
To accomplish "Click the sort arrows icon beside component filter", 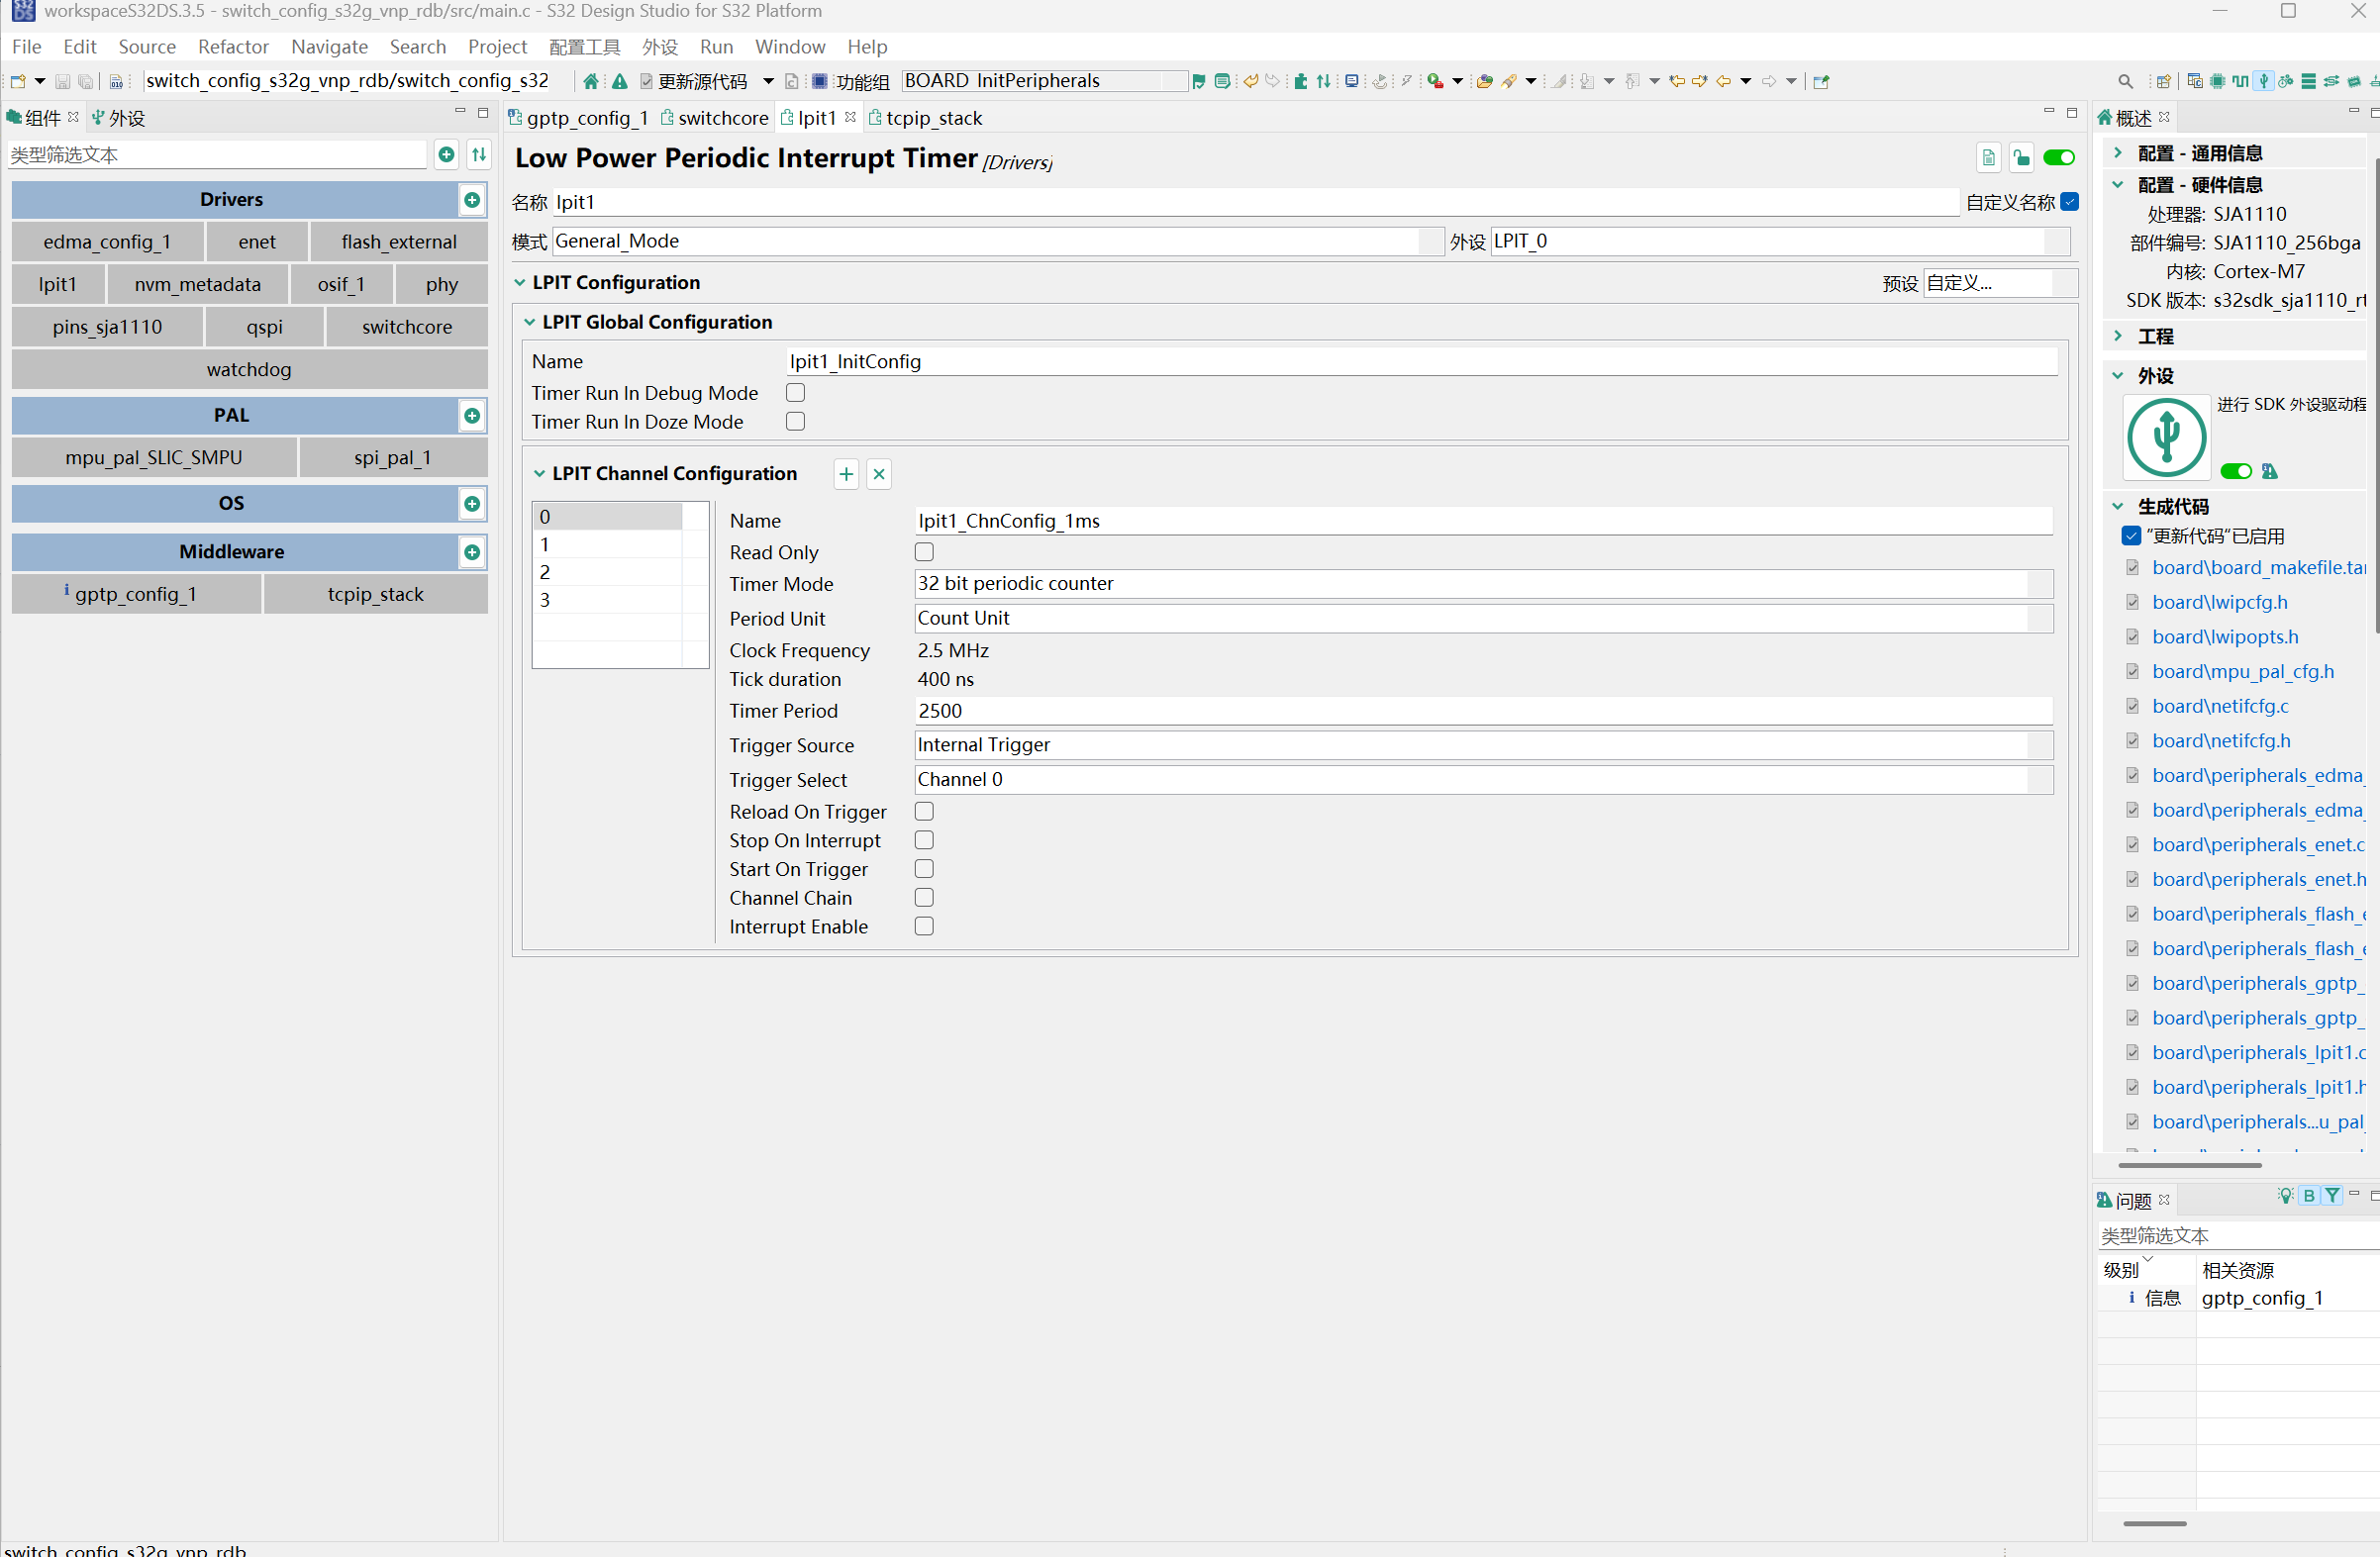I will point(480,155).
